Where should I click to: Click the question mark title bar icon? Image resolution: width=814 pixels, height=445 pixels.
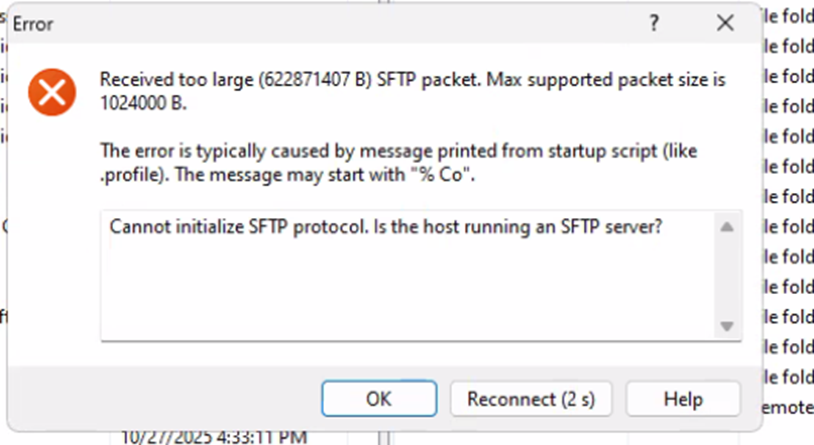(x=655, y=22)
